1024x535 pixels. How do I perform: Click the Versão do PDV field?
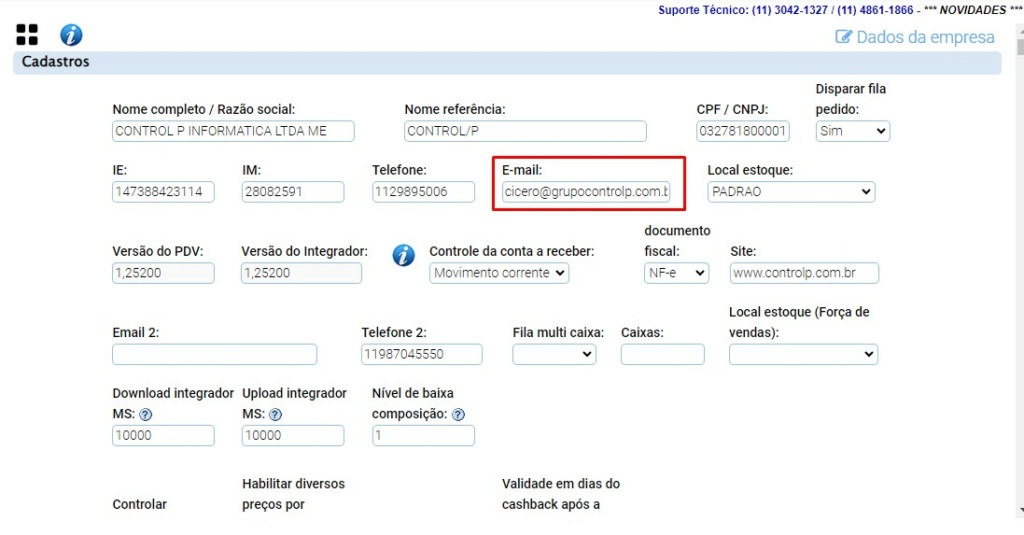pos(163,272)
